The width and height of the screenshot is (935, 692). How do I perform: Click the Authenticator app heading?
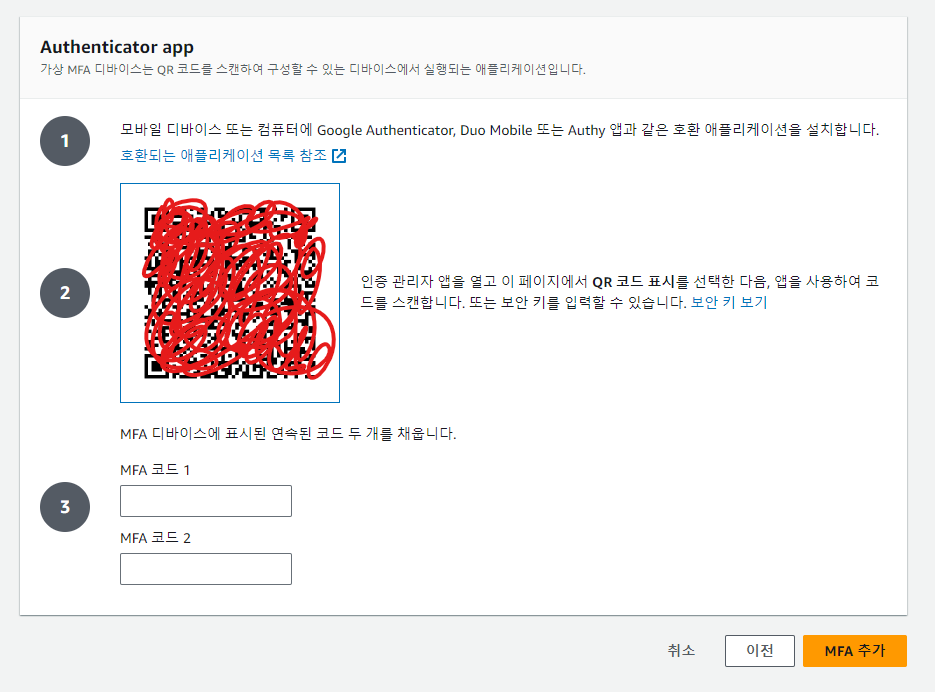coord(117,47)
